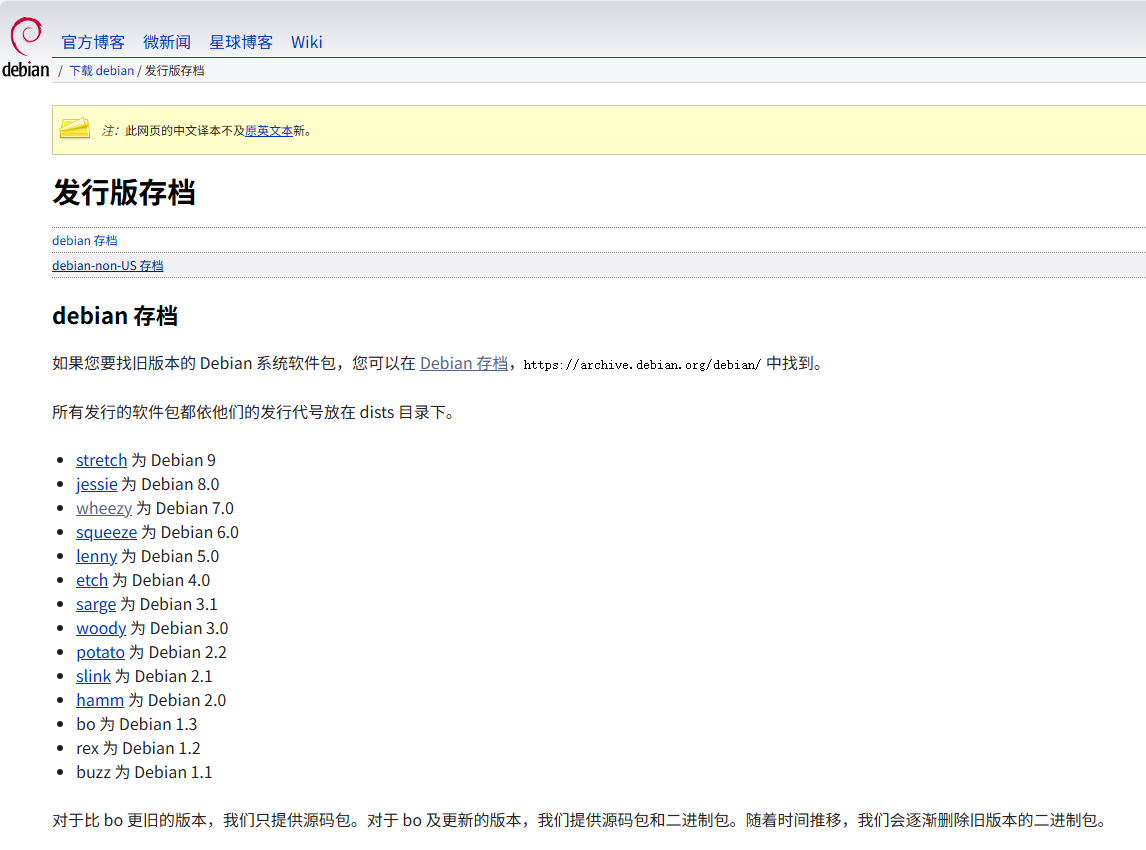Image resolution: width=1146 pixels, height=850 pixels.
Task: Open the slink release link
Action: tap(94, 677)
